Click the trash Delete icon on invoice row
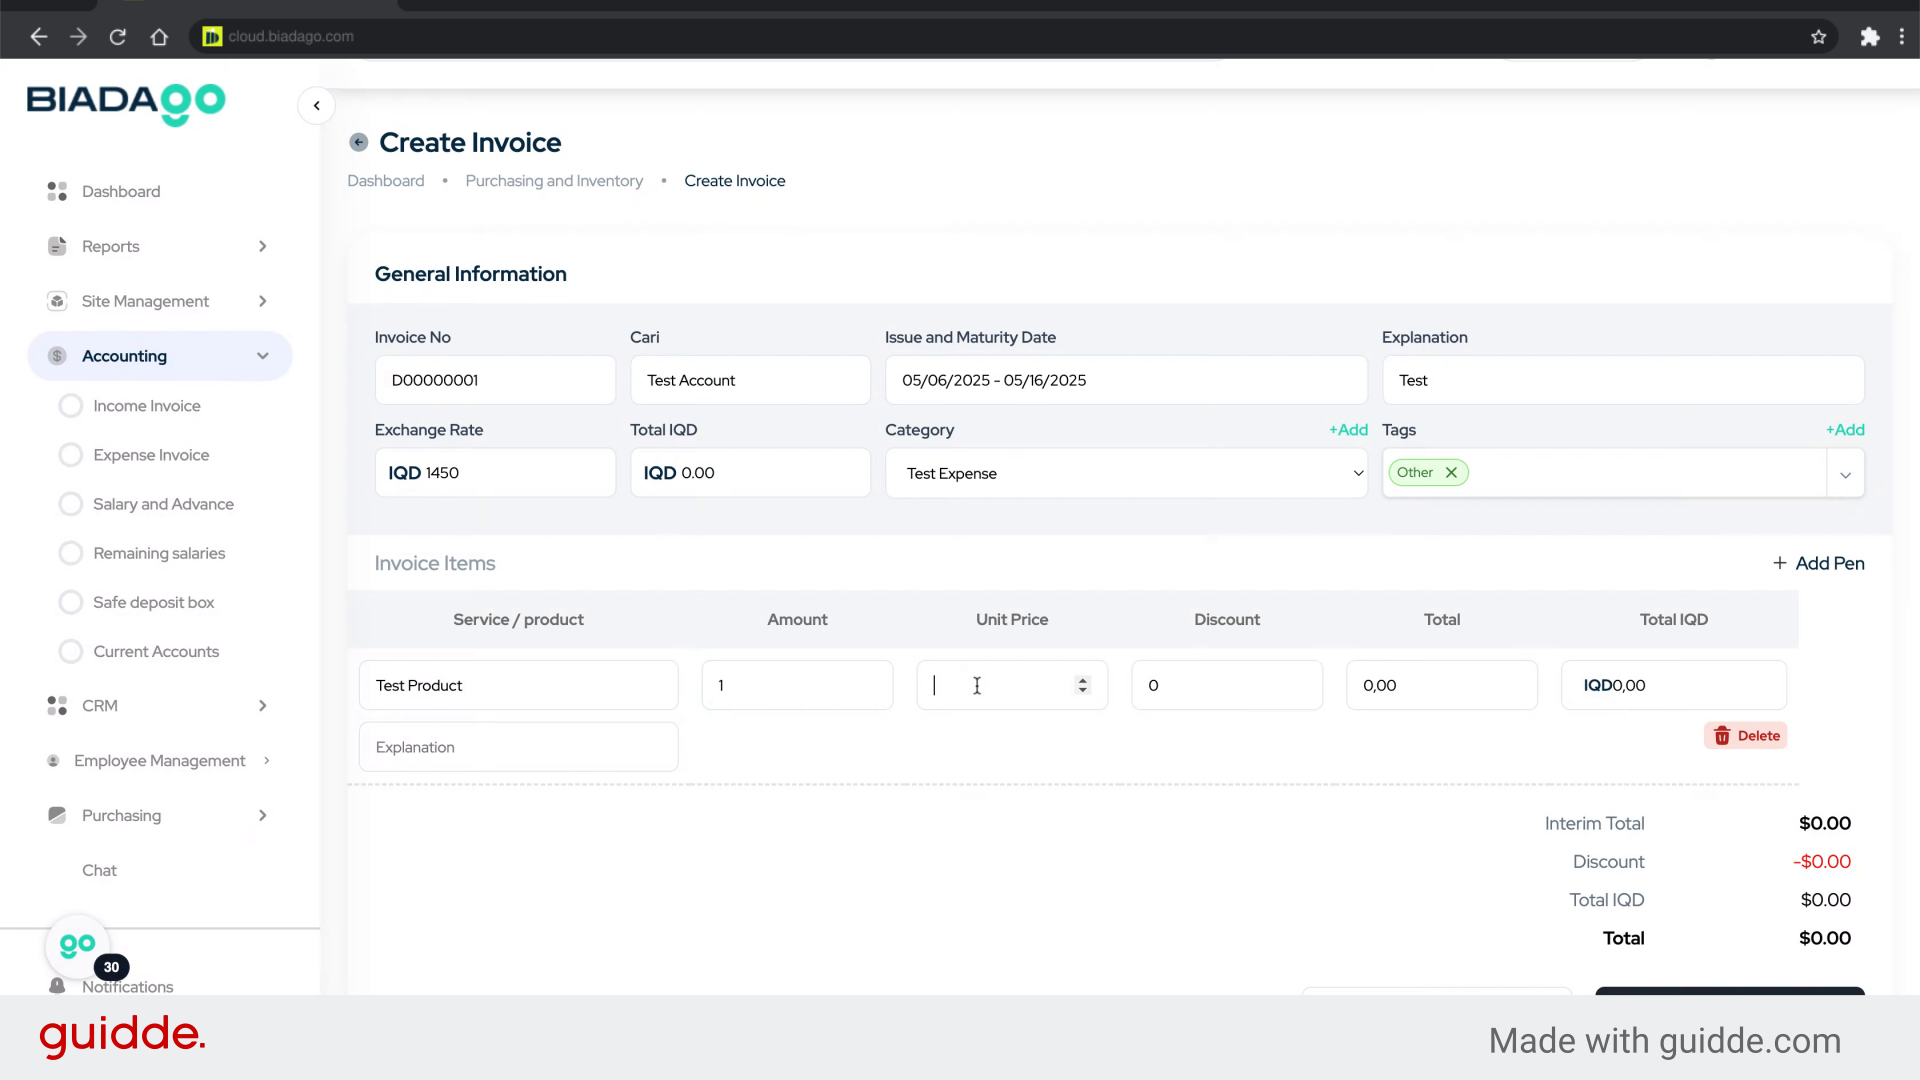This screenshot has height=1080, width=1920. (x=1722, y=736)
